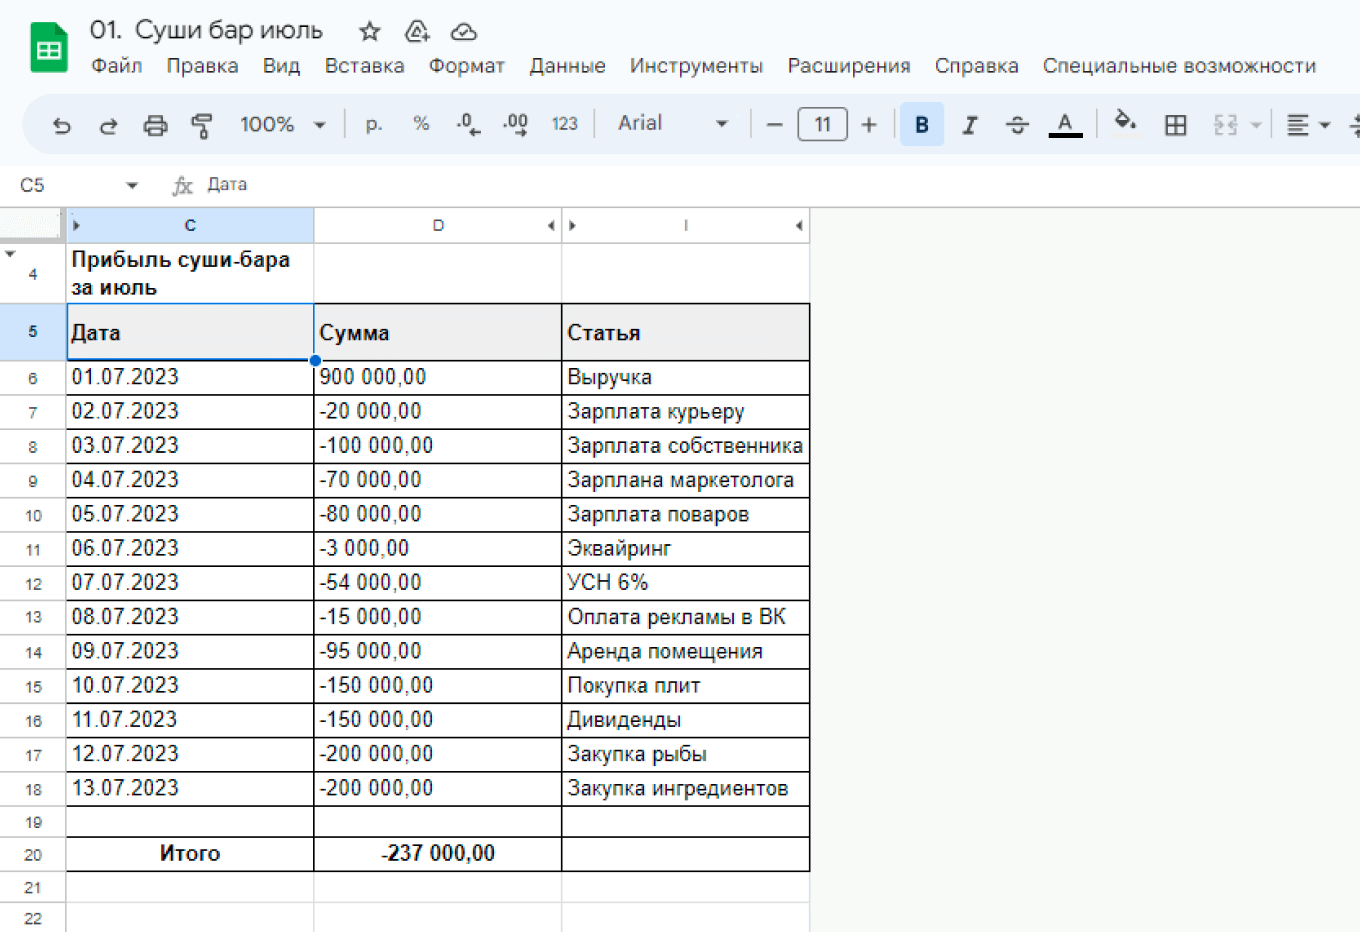Select the Итого sum cell -237 000,00

pyautogui.click(x=438, y=854)
